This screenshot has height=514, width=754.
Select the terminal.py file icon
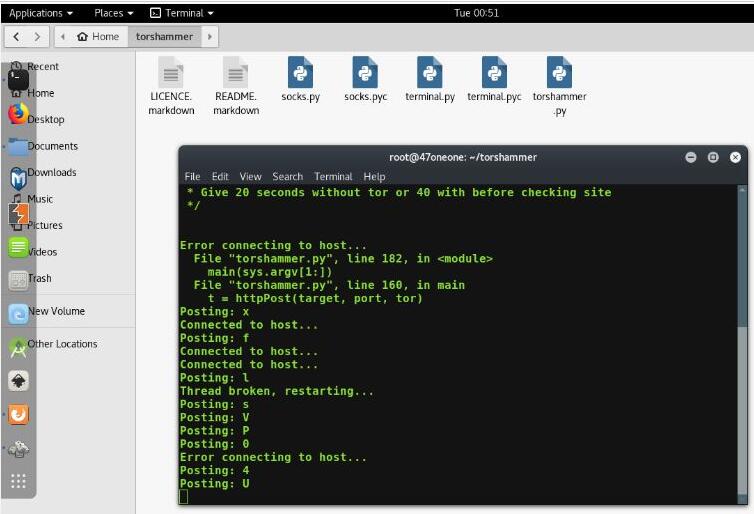click(x=430, y=74)
